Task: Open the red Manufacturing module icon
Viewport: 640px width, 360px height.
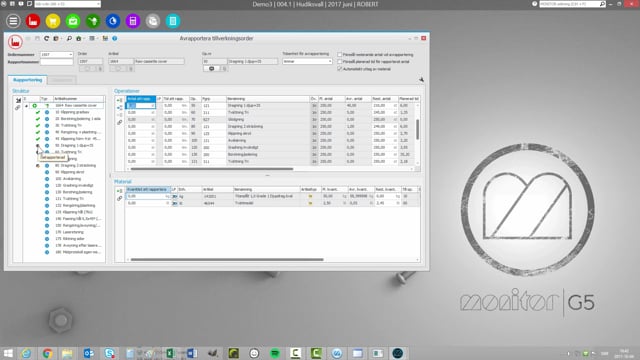Action: 33,21
